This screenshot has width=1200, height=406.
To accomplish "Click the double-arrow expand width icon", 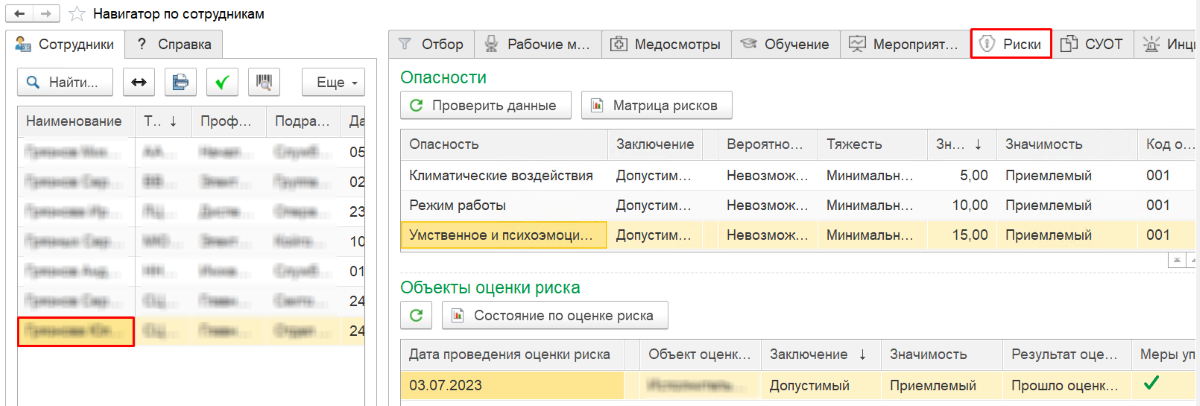I will tap(139, 82).
